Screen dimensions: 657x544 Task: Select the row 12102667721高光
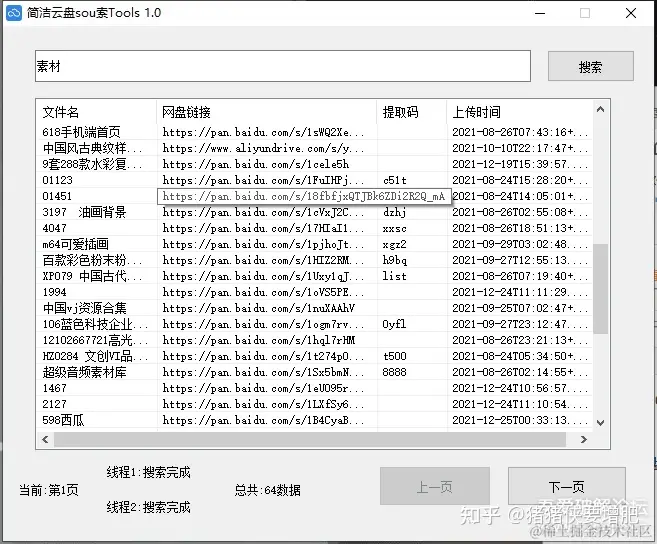point(314,340)
